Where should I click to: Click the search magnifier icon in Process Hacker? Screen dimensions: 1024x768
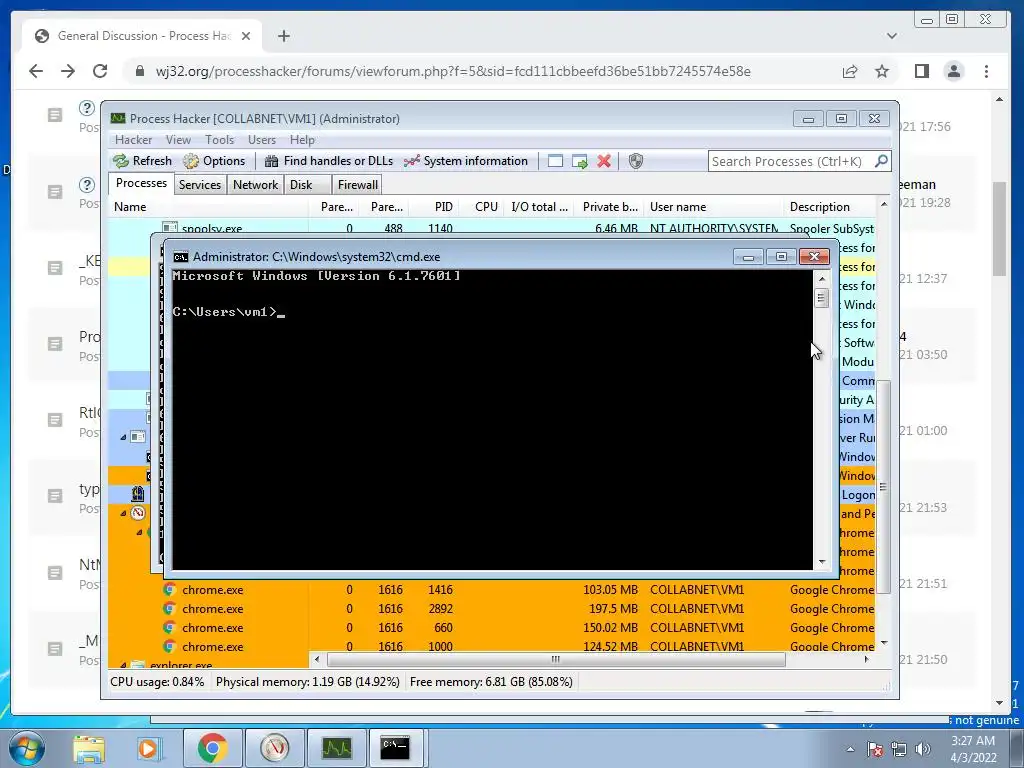point(881,161)
